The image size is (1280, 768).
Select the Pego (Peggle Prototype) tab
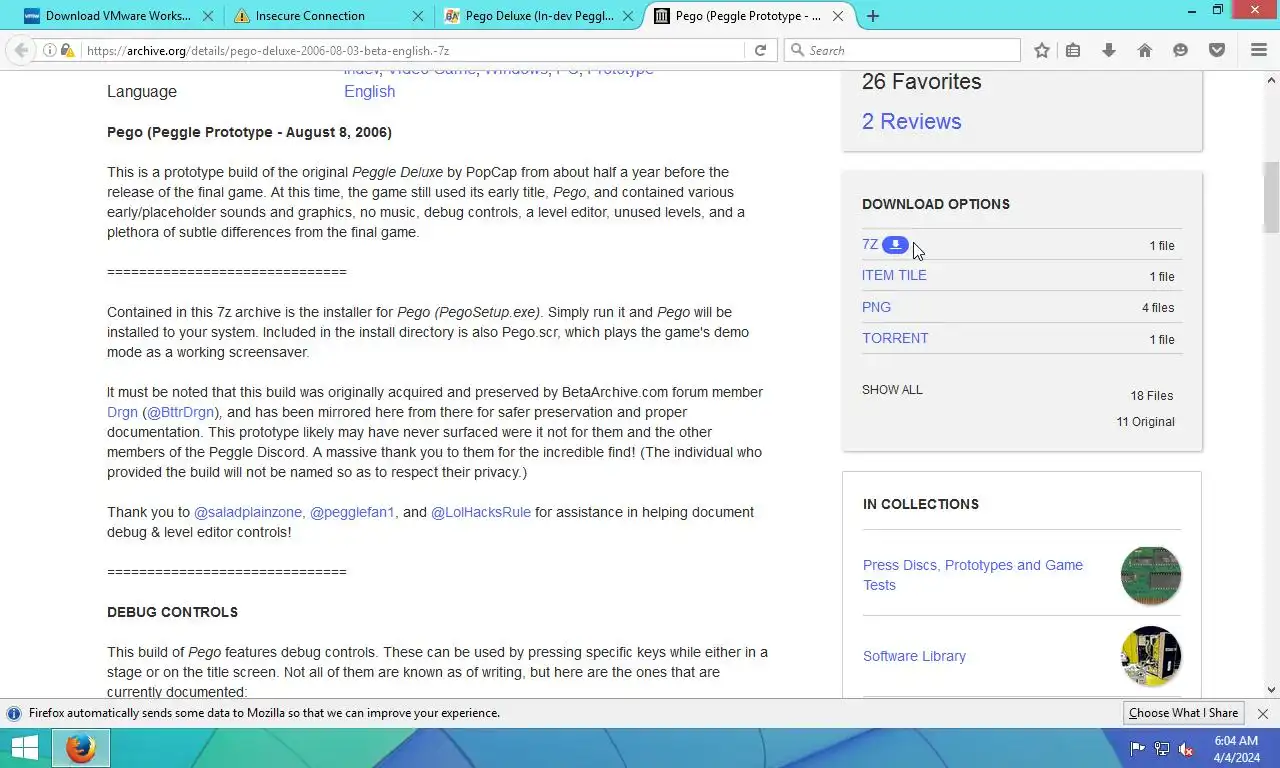tap(750, 16)
